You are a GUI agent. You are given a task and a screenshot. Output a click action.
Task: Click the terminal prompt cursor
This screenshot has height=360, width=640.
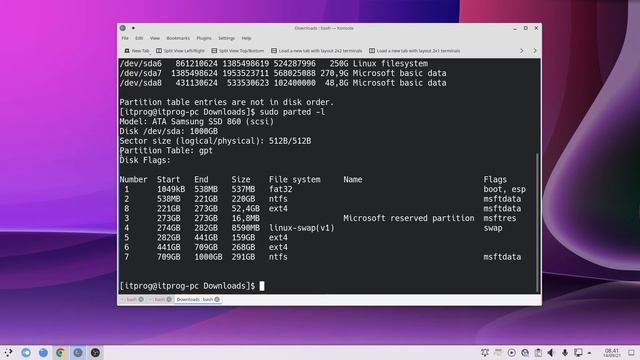pos(262,286)
